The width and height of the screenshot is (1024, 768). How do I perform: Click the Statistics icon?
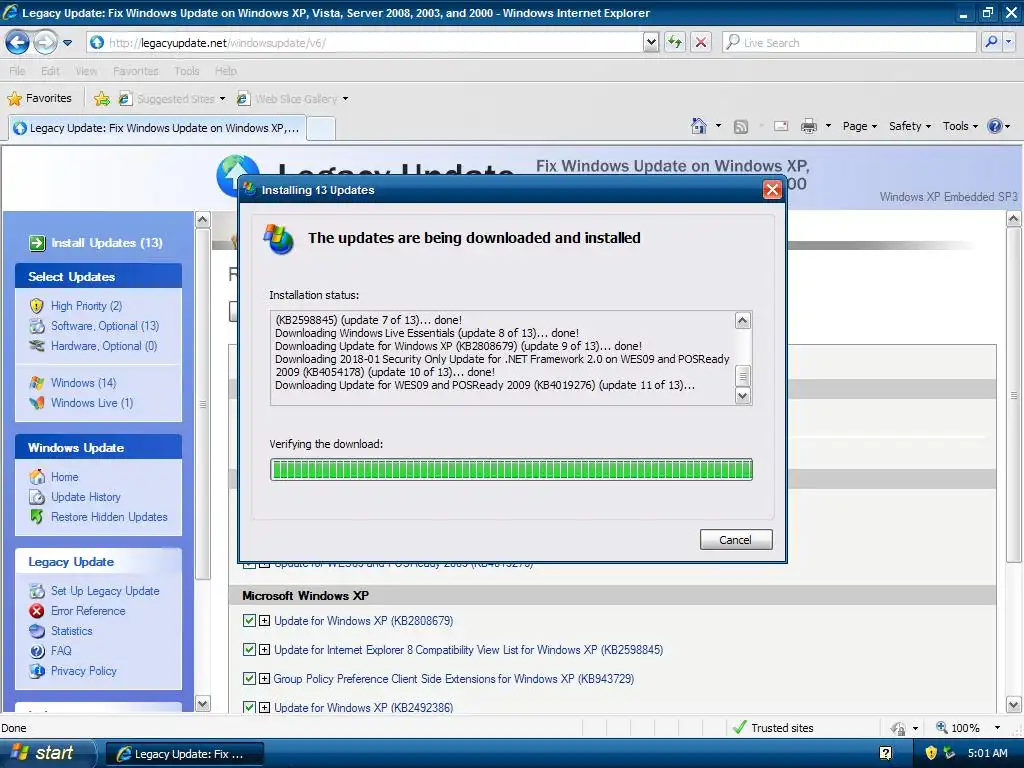[x=37, y=631]
